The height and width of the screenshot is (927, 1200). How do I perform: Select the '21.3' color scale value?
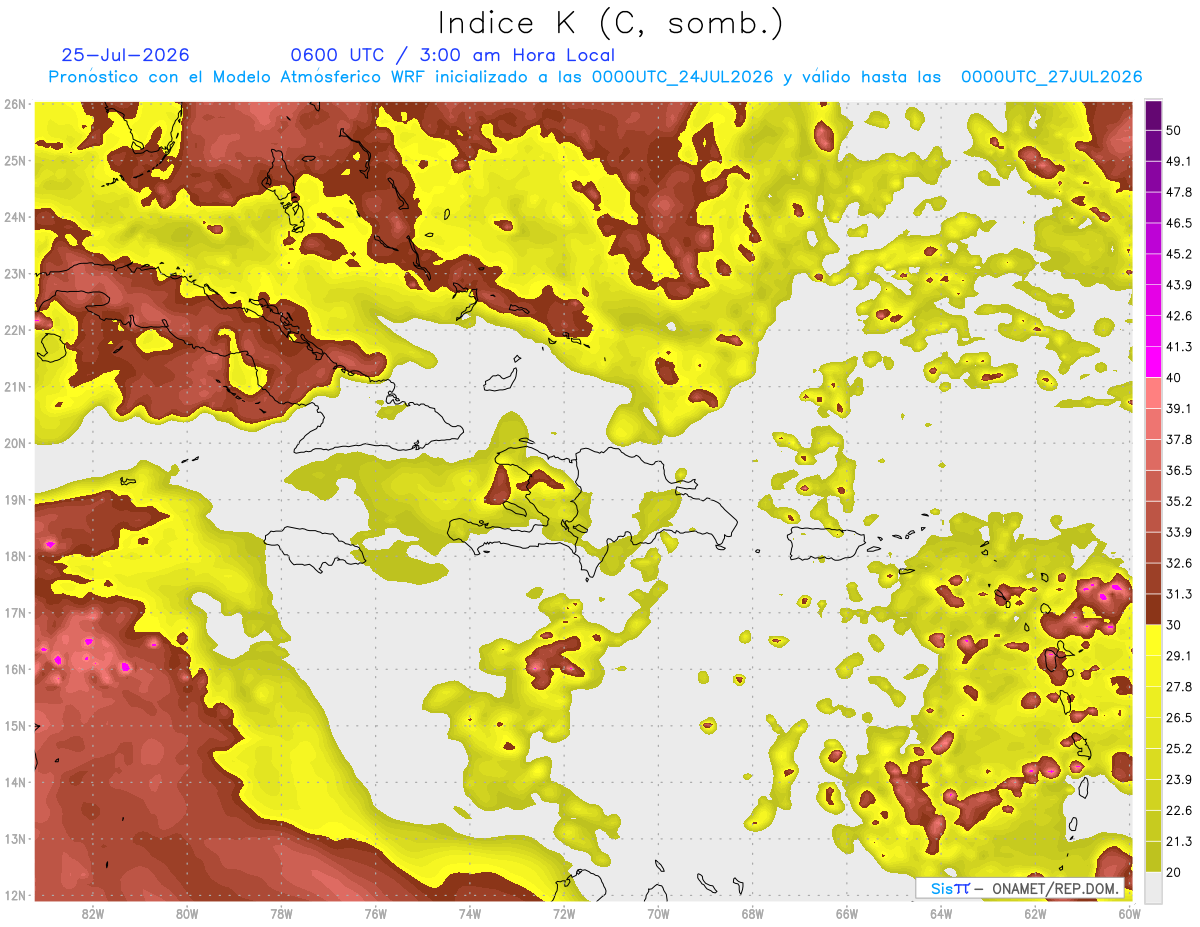(x=1179, y=841)
